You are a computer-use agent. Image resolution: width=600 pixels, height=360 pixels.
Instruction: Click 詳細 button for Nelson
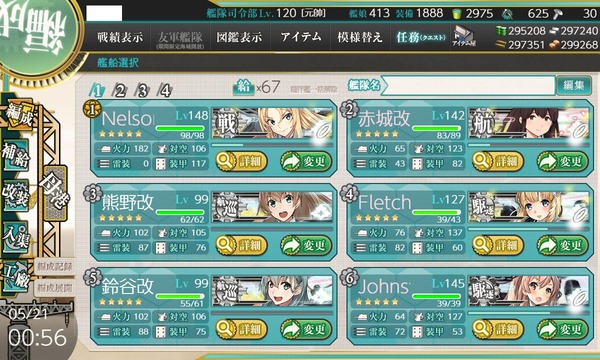tap(241, 161)
